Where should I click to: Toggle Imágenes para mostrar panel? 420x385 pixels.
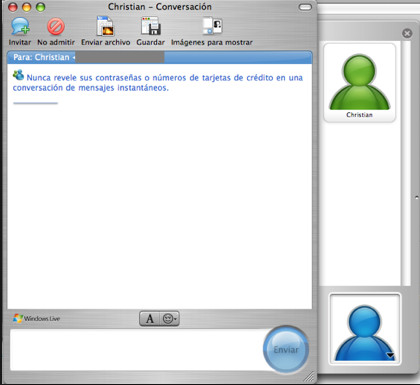pos(212,26)
